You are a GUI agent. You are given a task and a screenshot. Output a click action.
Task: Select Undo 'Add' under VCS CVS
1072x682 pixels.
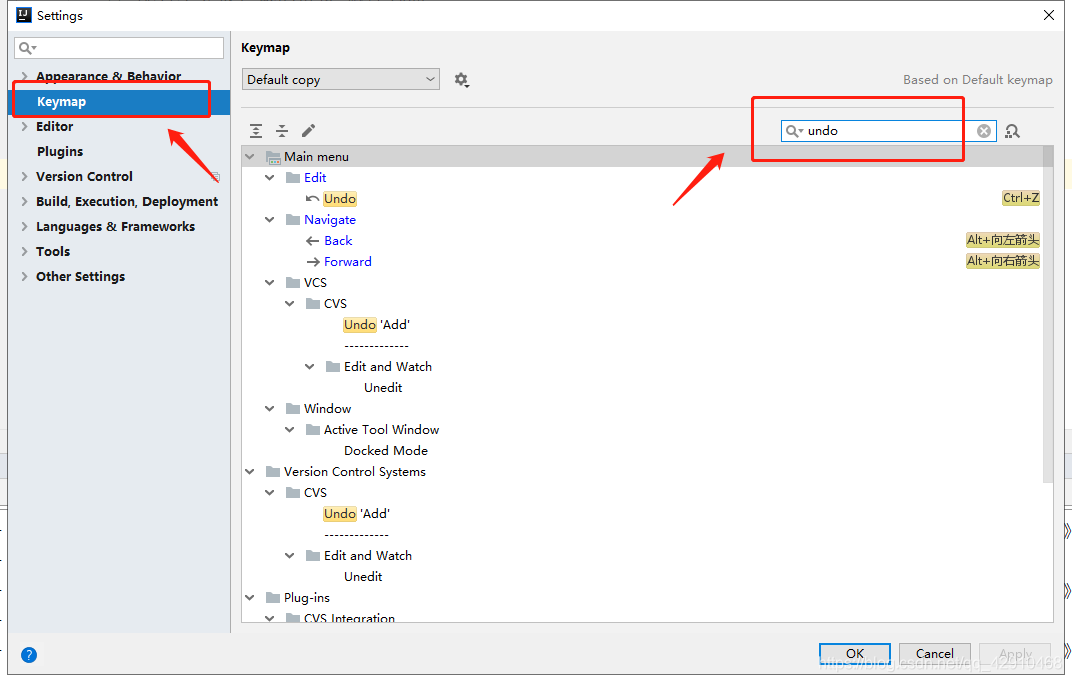click(x=377, y=325)
